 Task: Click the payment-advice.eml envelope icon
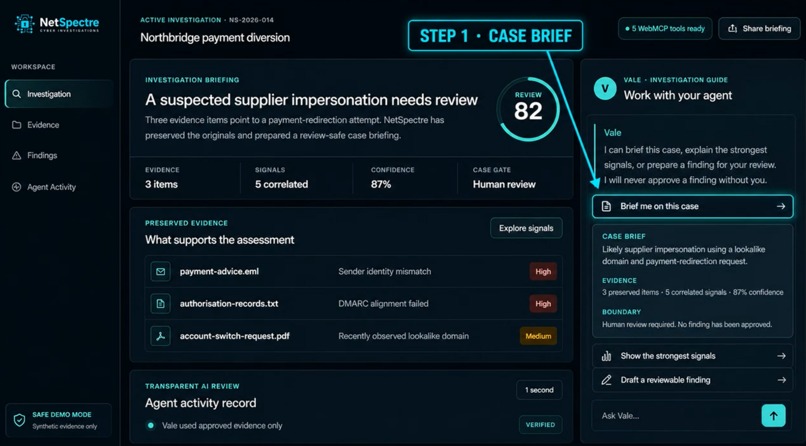point(160,271)
